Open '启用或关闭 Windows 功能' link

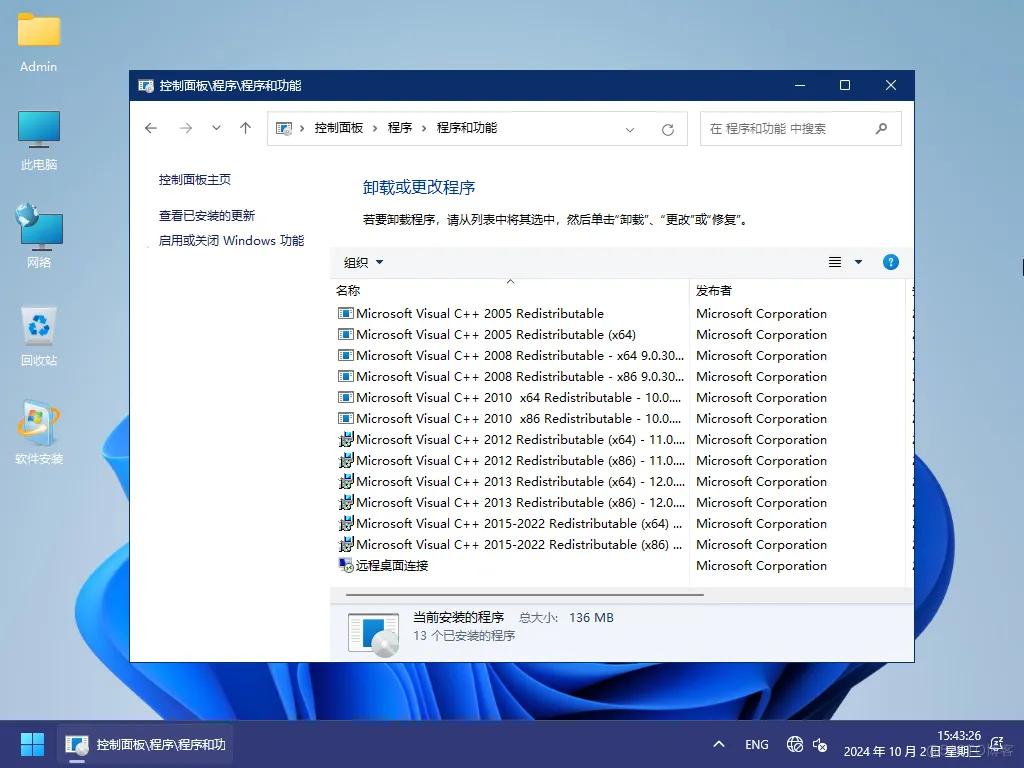pos(231,240)
